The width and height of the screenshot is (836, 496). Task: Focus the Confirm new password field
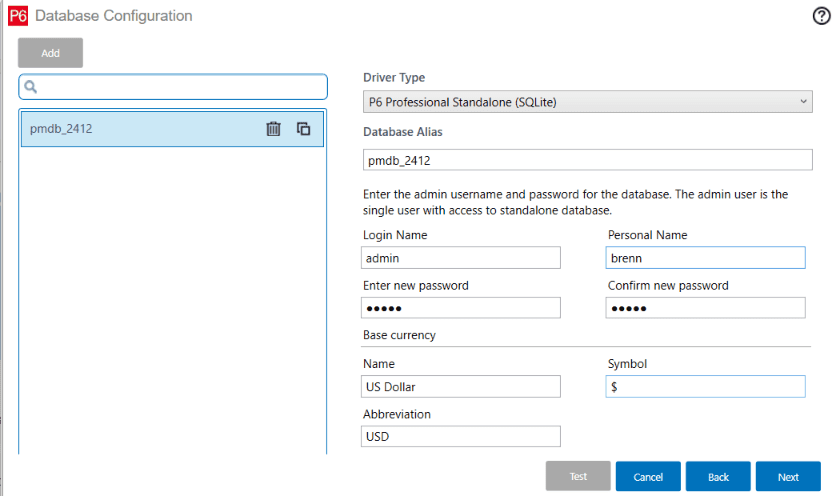705,307
